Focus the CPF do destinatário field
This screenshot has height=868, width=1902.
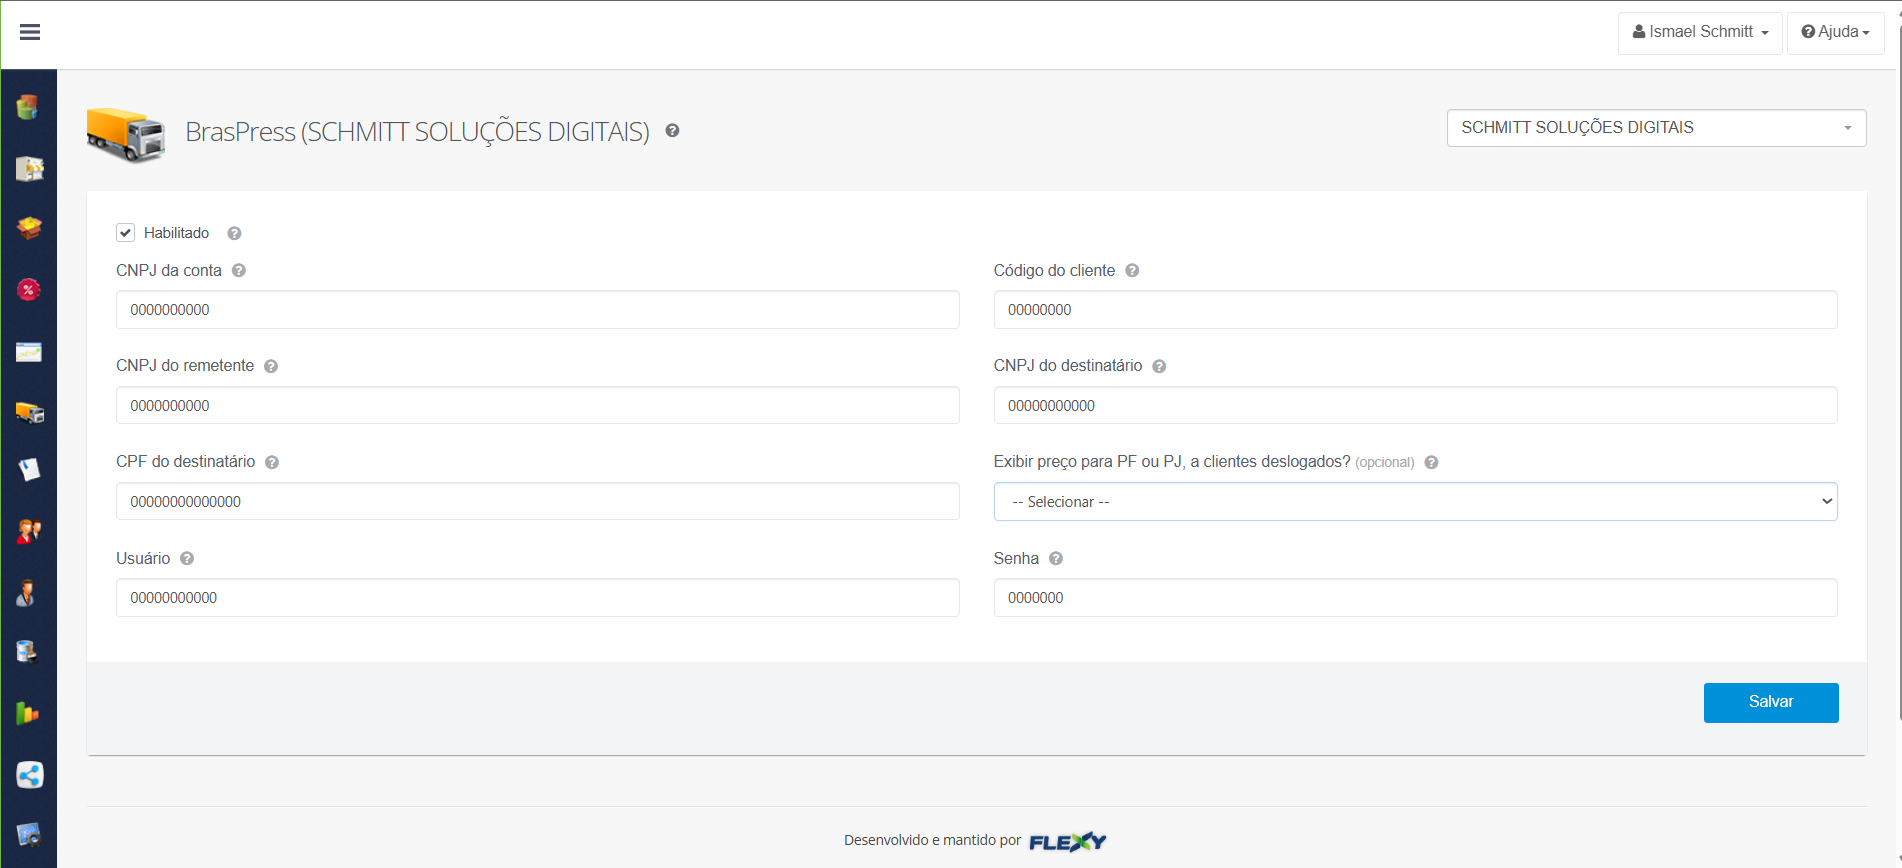537,502
